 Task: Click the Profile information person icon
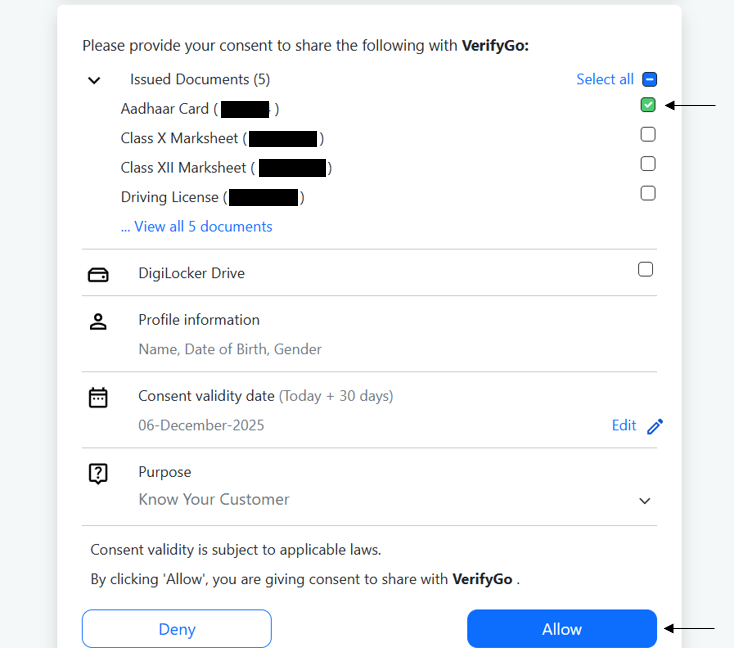(98, 322)
